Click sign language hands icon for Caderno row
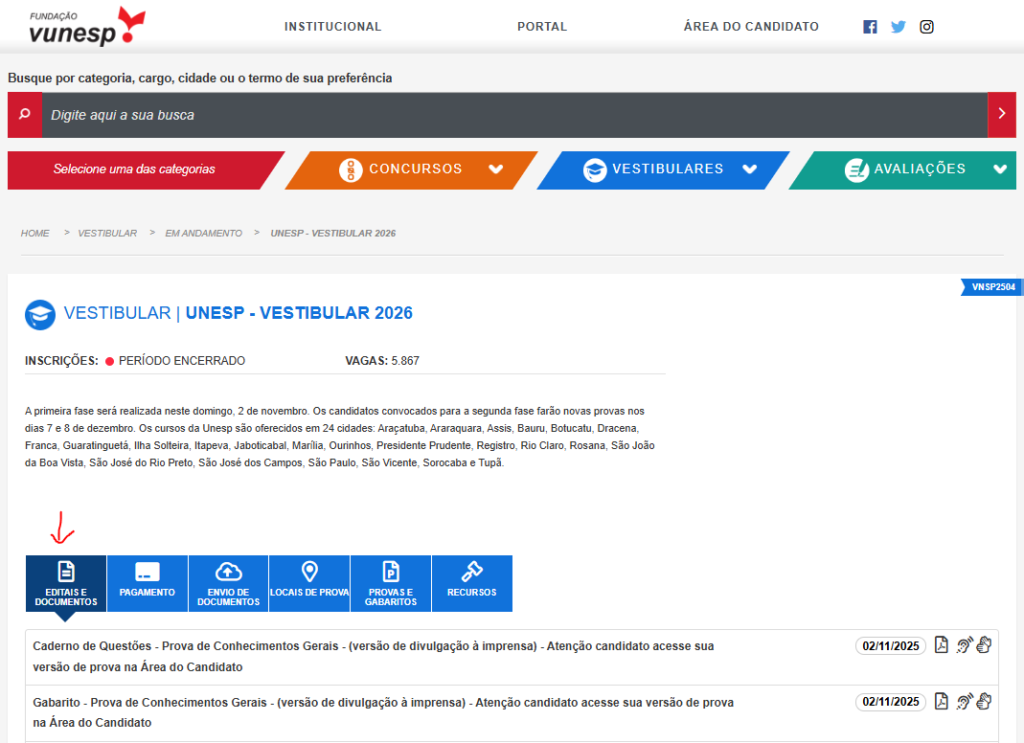 click(x=984, y=645)
